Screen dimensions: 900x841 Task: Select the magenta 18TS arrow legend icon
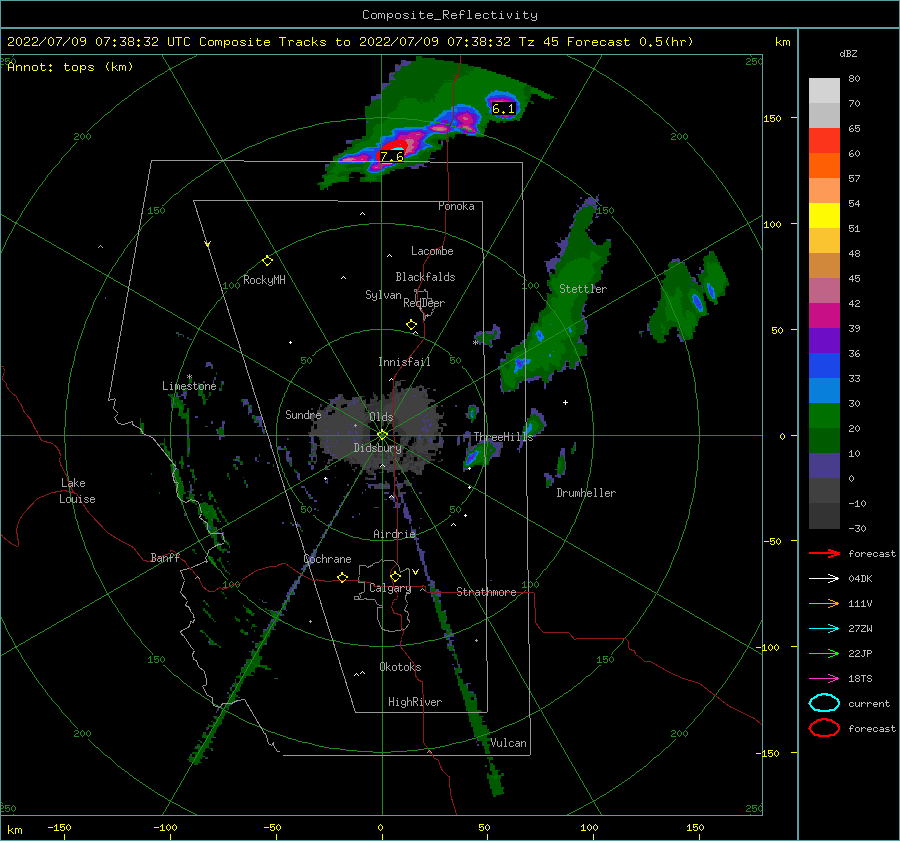[824, 679]
